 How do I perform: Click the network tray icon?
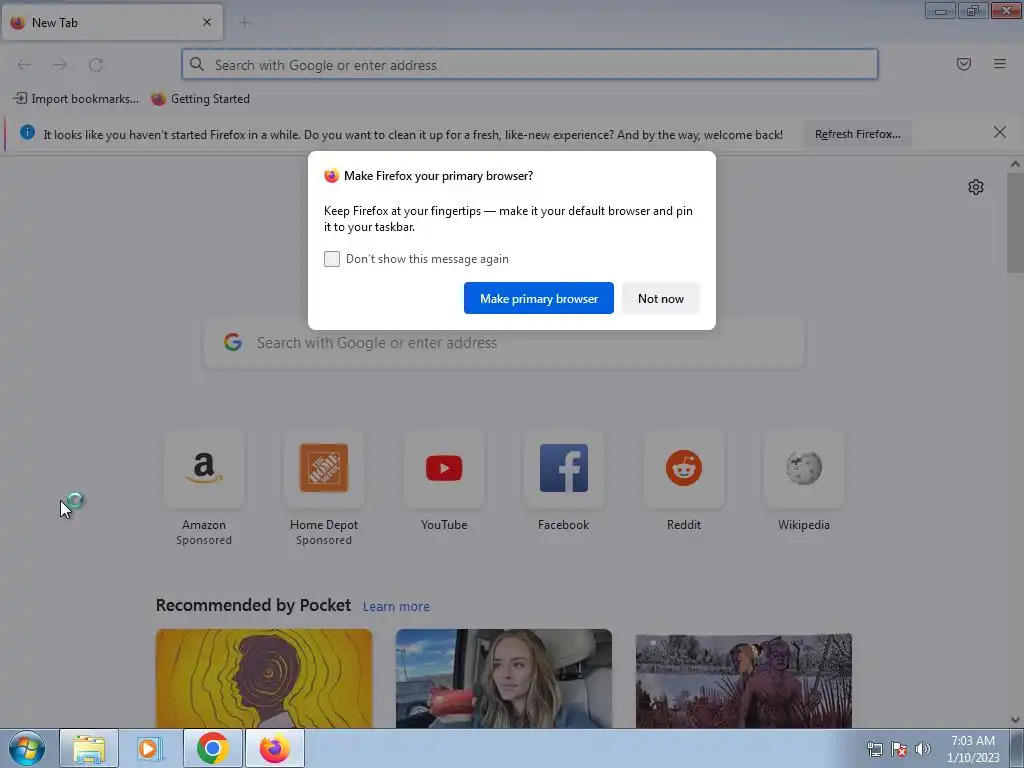[x=874, y=749]
